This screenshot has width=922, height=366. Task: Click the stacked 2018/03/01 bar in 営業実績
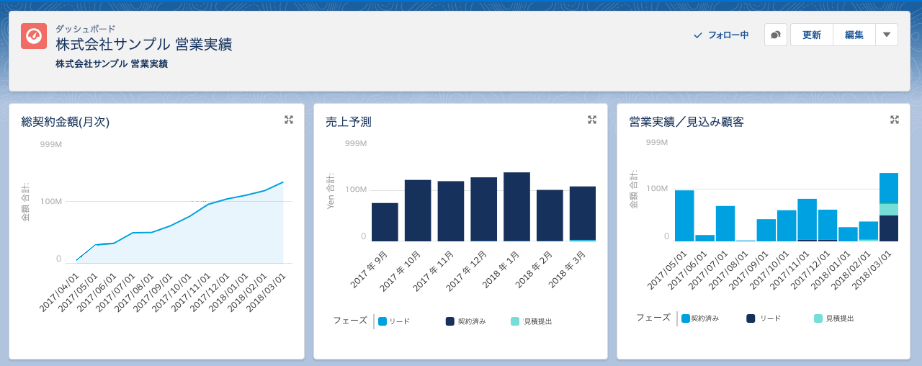(889, 207)
